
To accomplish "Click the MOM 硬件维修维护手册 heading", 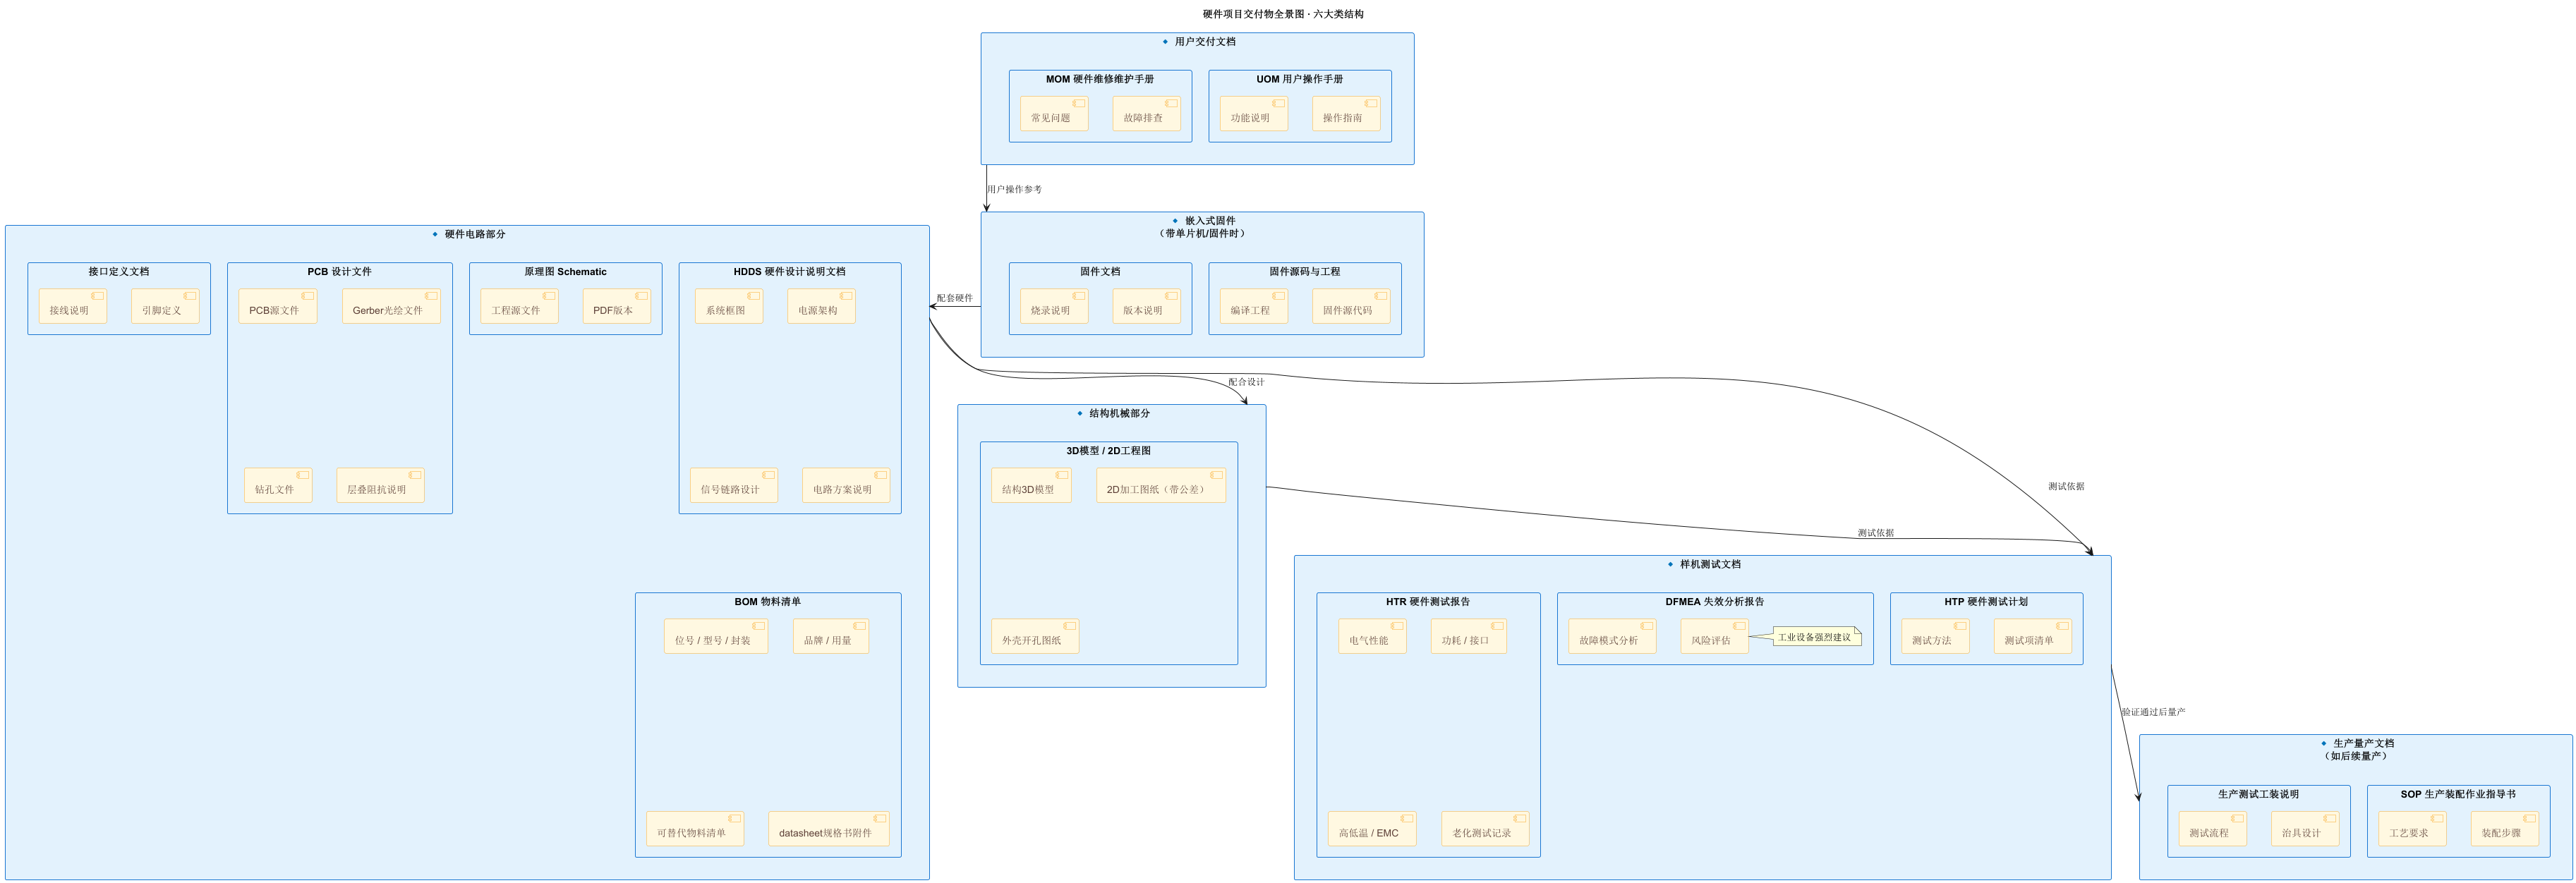I will (x=1100, y=79).
